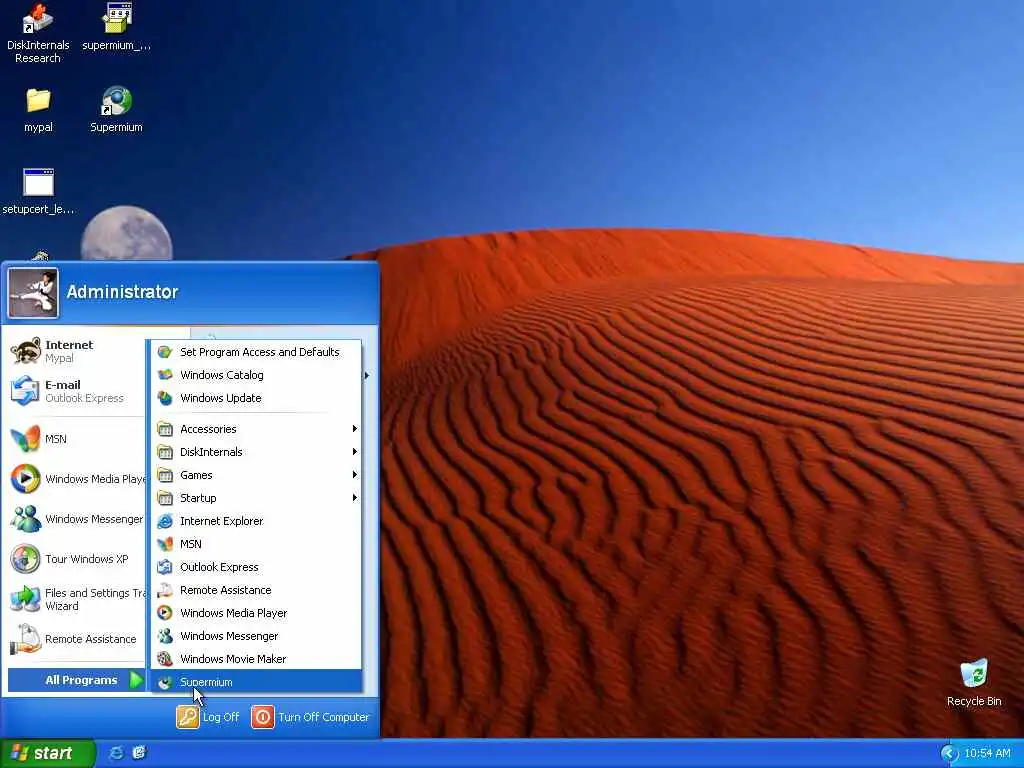This screenshot has height=768, width=1024.
Task: Click the 10:54 AM taskbar clock
Action: 987,754
